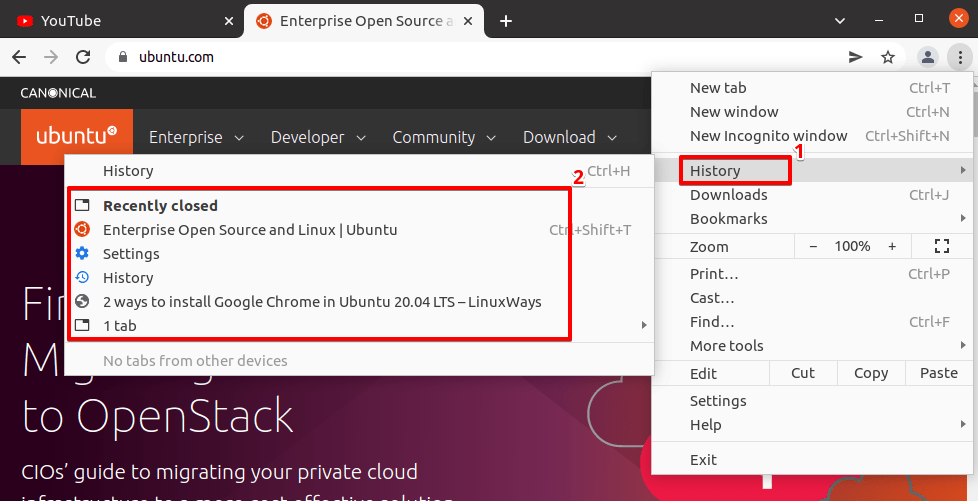Close the YouTube tab

(x=229, y=21)
